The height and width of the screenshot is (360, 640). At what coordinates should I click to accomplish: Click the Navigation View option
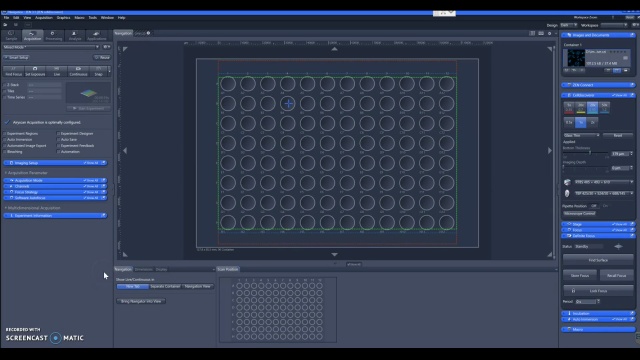click(x=198, y=287)
